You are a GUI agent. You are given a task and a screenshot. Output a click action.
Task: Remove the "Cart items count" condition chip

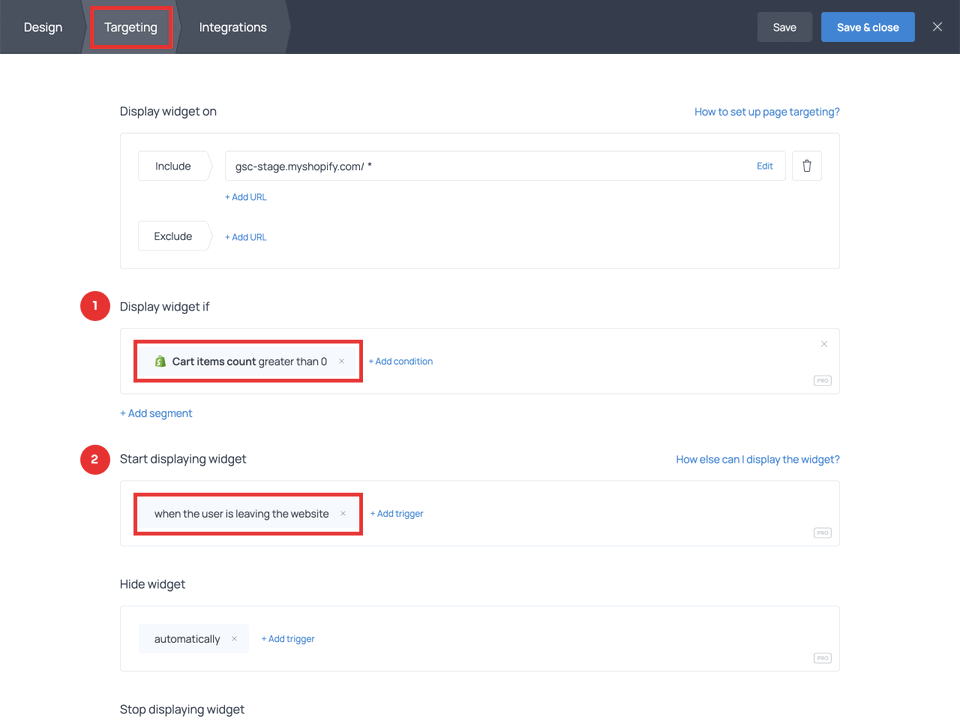pos(343,361)
